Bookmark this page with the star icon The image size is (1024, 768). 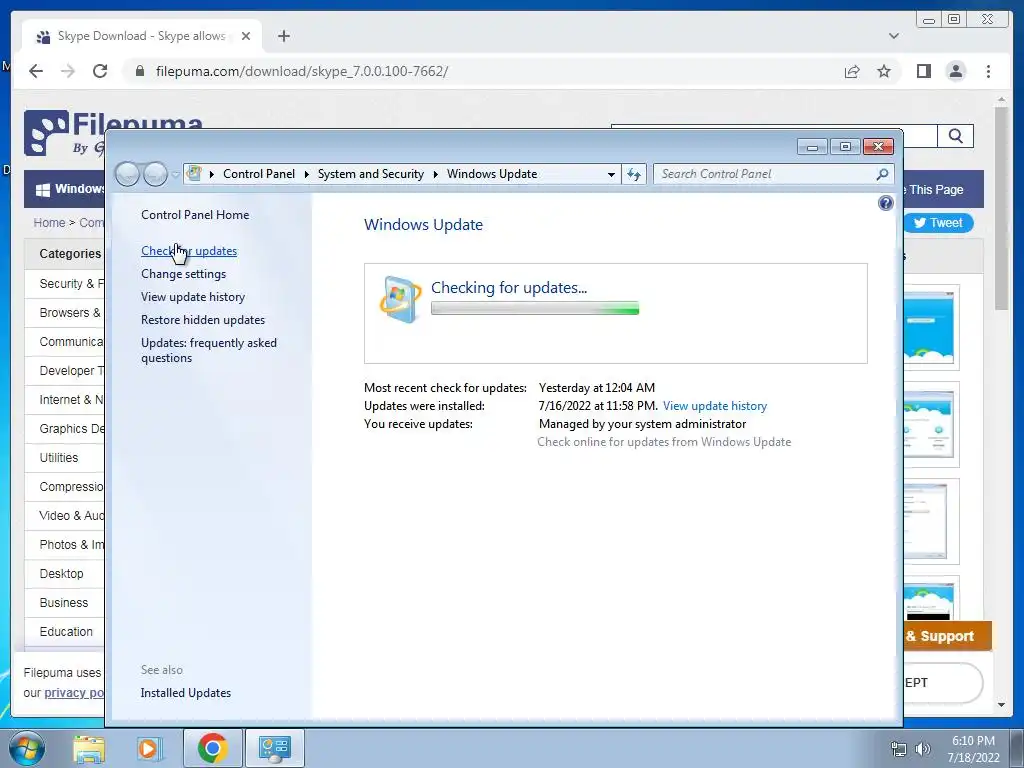tap(884, 71)
